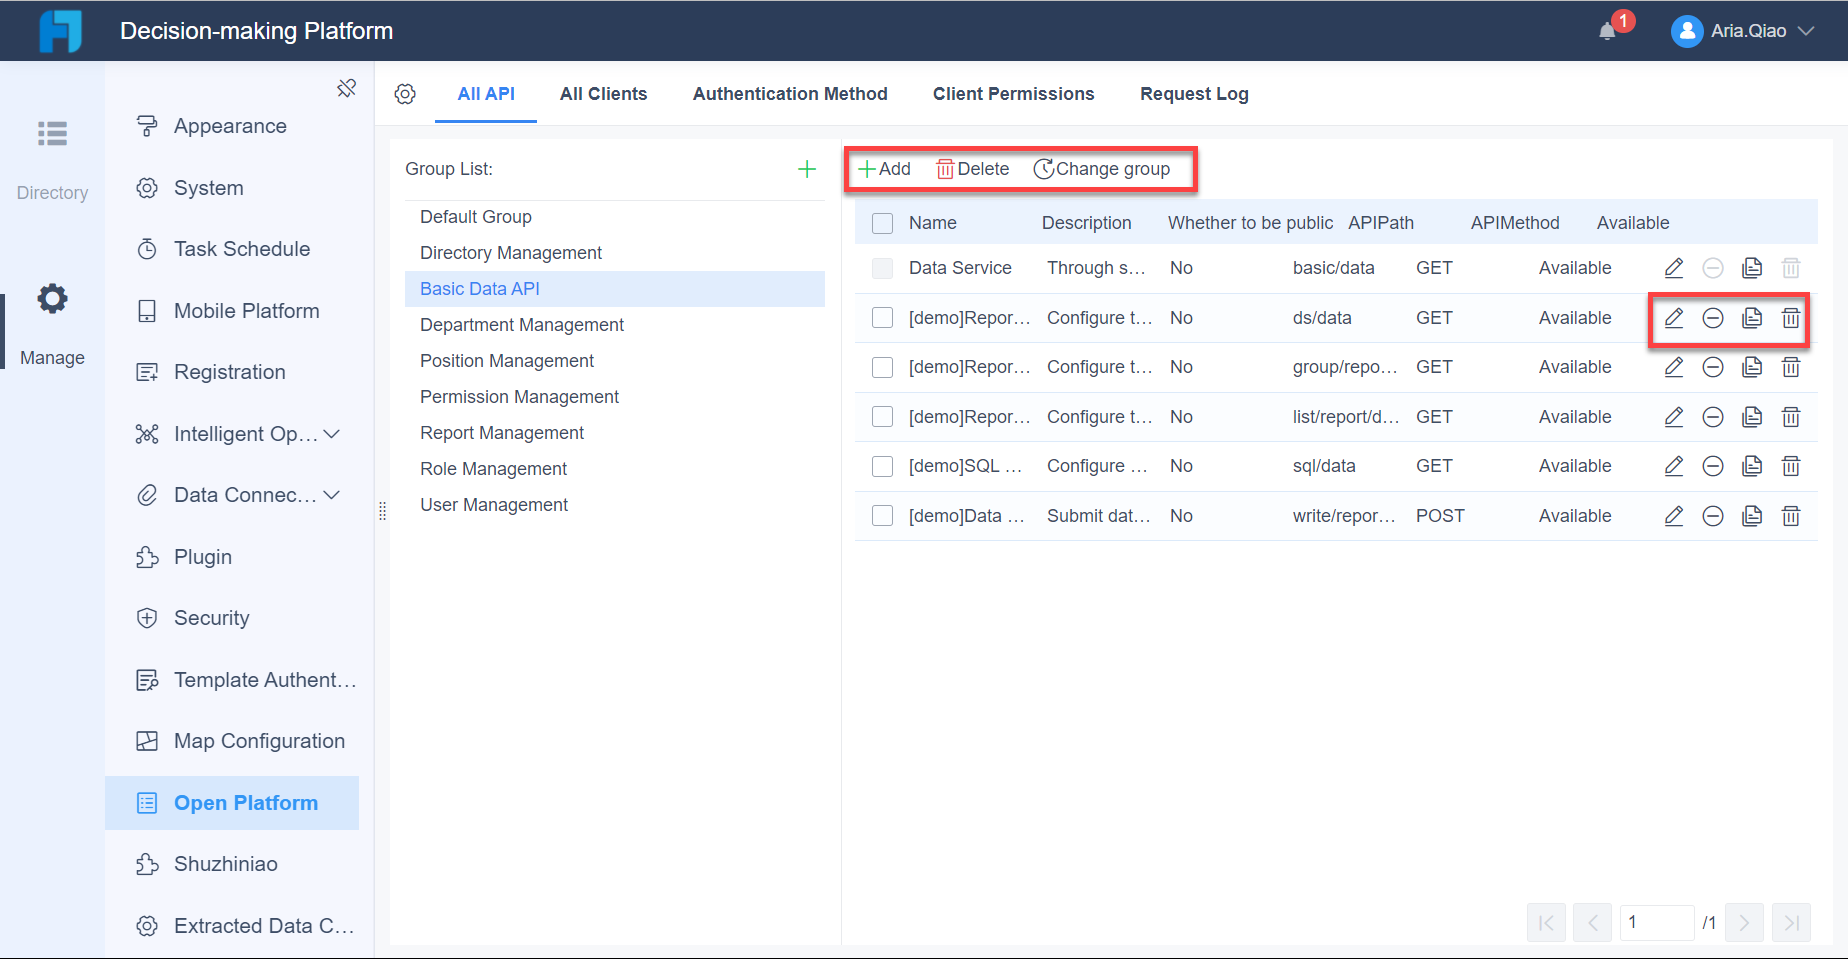The image size is (1848, 959).
Task: Edit the list/report API row
Action: (x=1674, y=417)
